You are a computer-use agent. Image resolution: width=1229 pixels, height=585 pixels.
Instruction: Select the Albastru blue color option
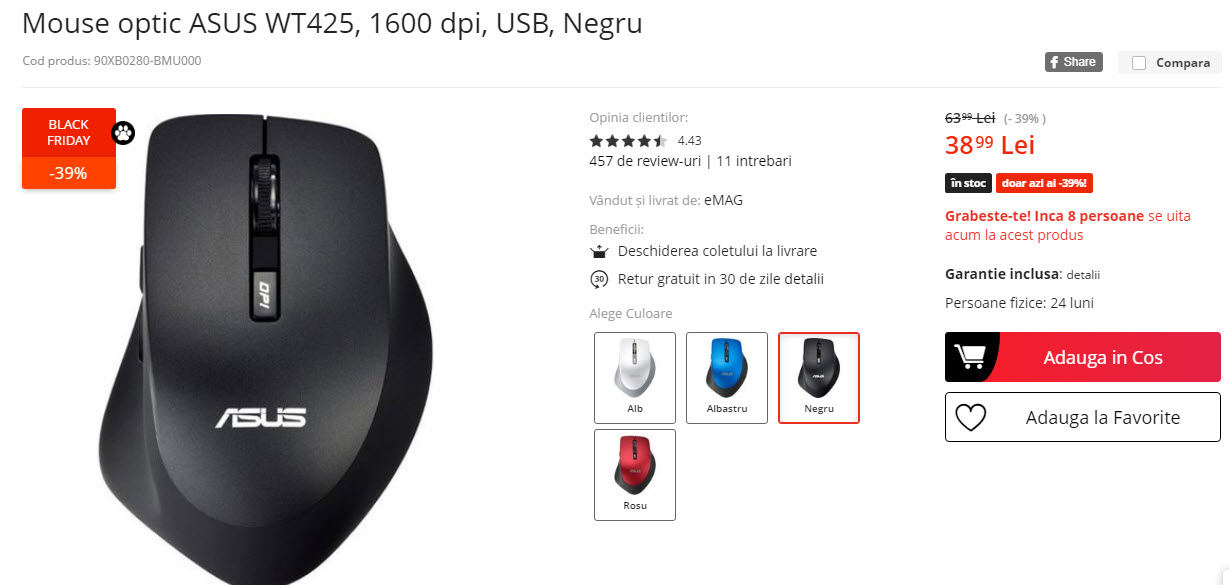pyautogui.click(x=727, y=378)
